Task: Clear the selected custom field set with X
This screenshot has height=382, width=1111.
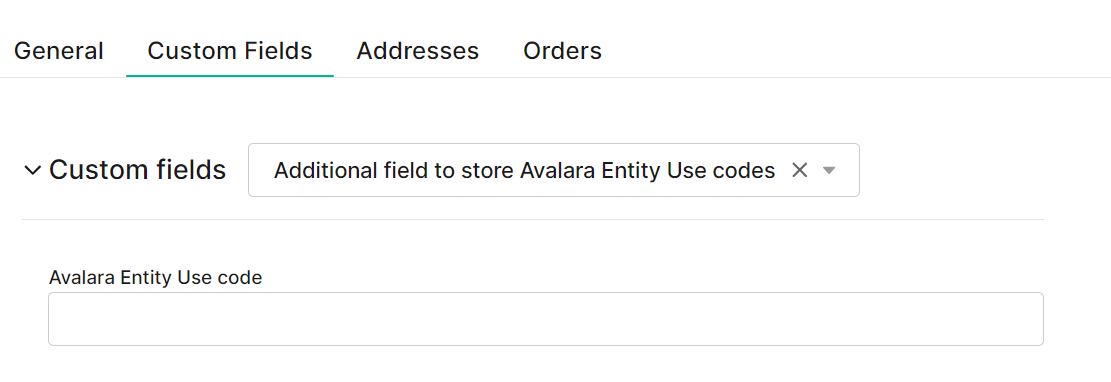Action: coord(799,170)
